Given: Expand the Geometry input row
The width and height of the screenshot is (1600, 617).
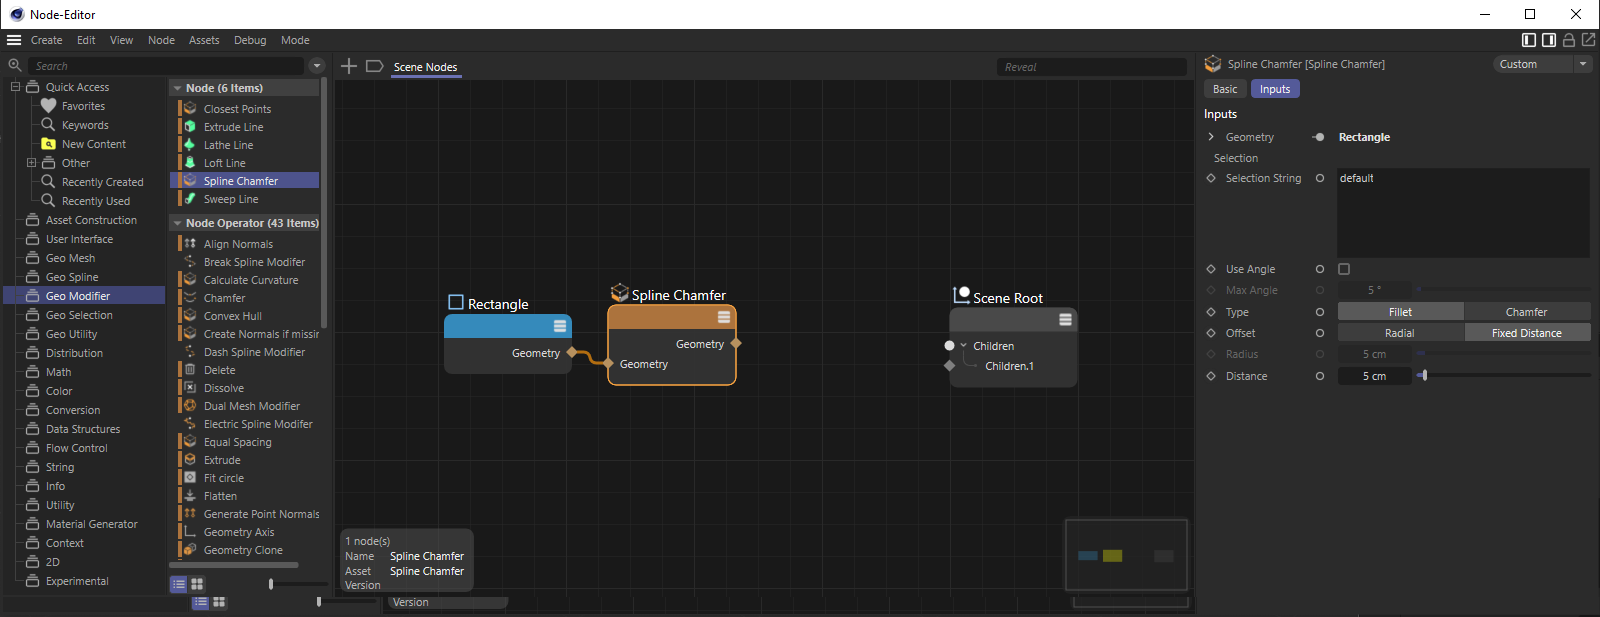Looking at the screenshot, I should click(1211, 137).
